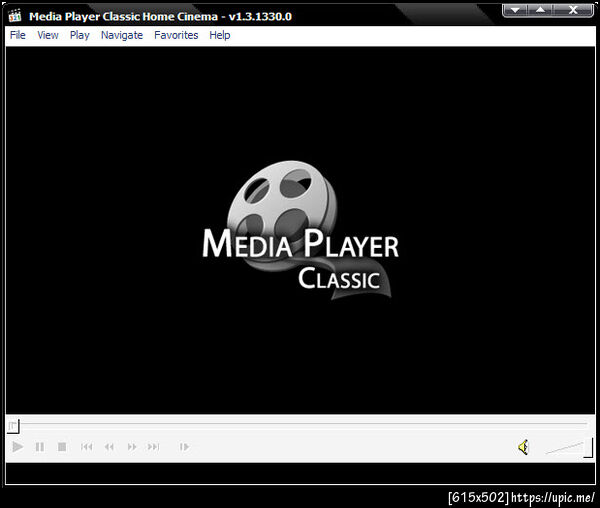
Task: Click the Play button
Action: [x=17, y=446]
